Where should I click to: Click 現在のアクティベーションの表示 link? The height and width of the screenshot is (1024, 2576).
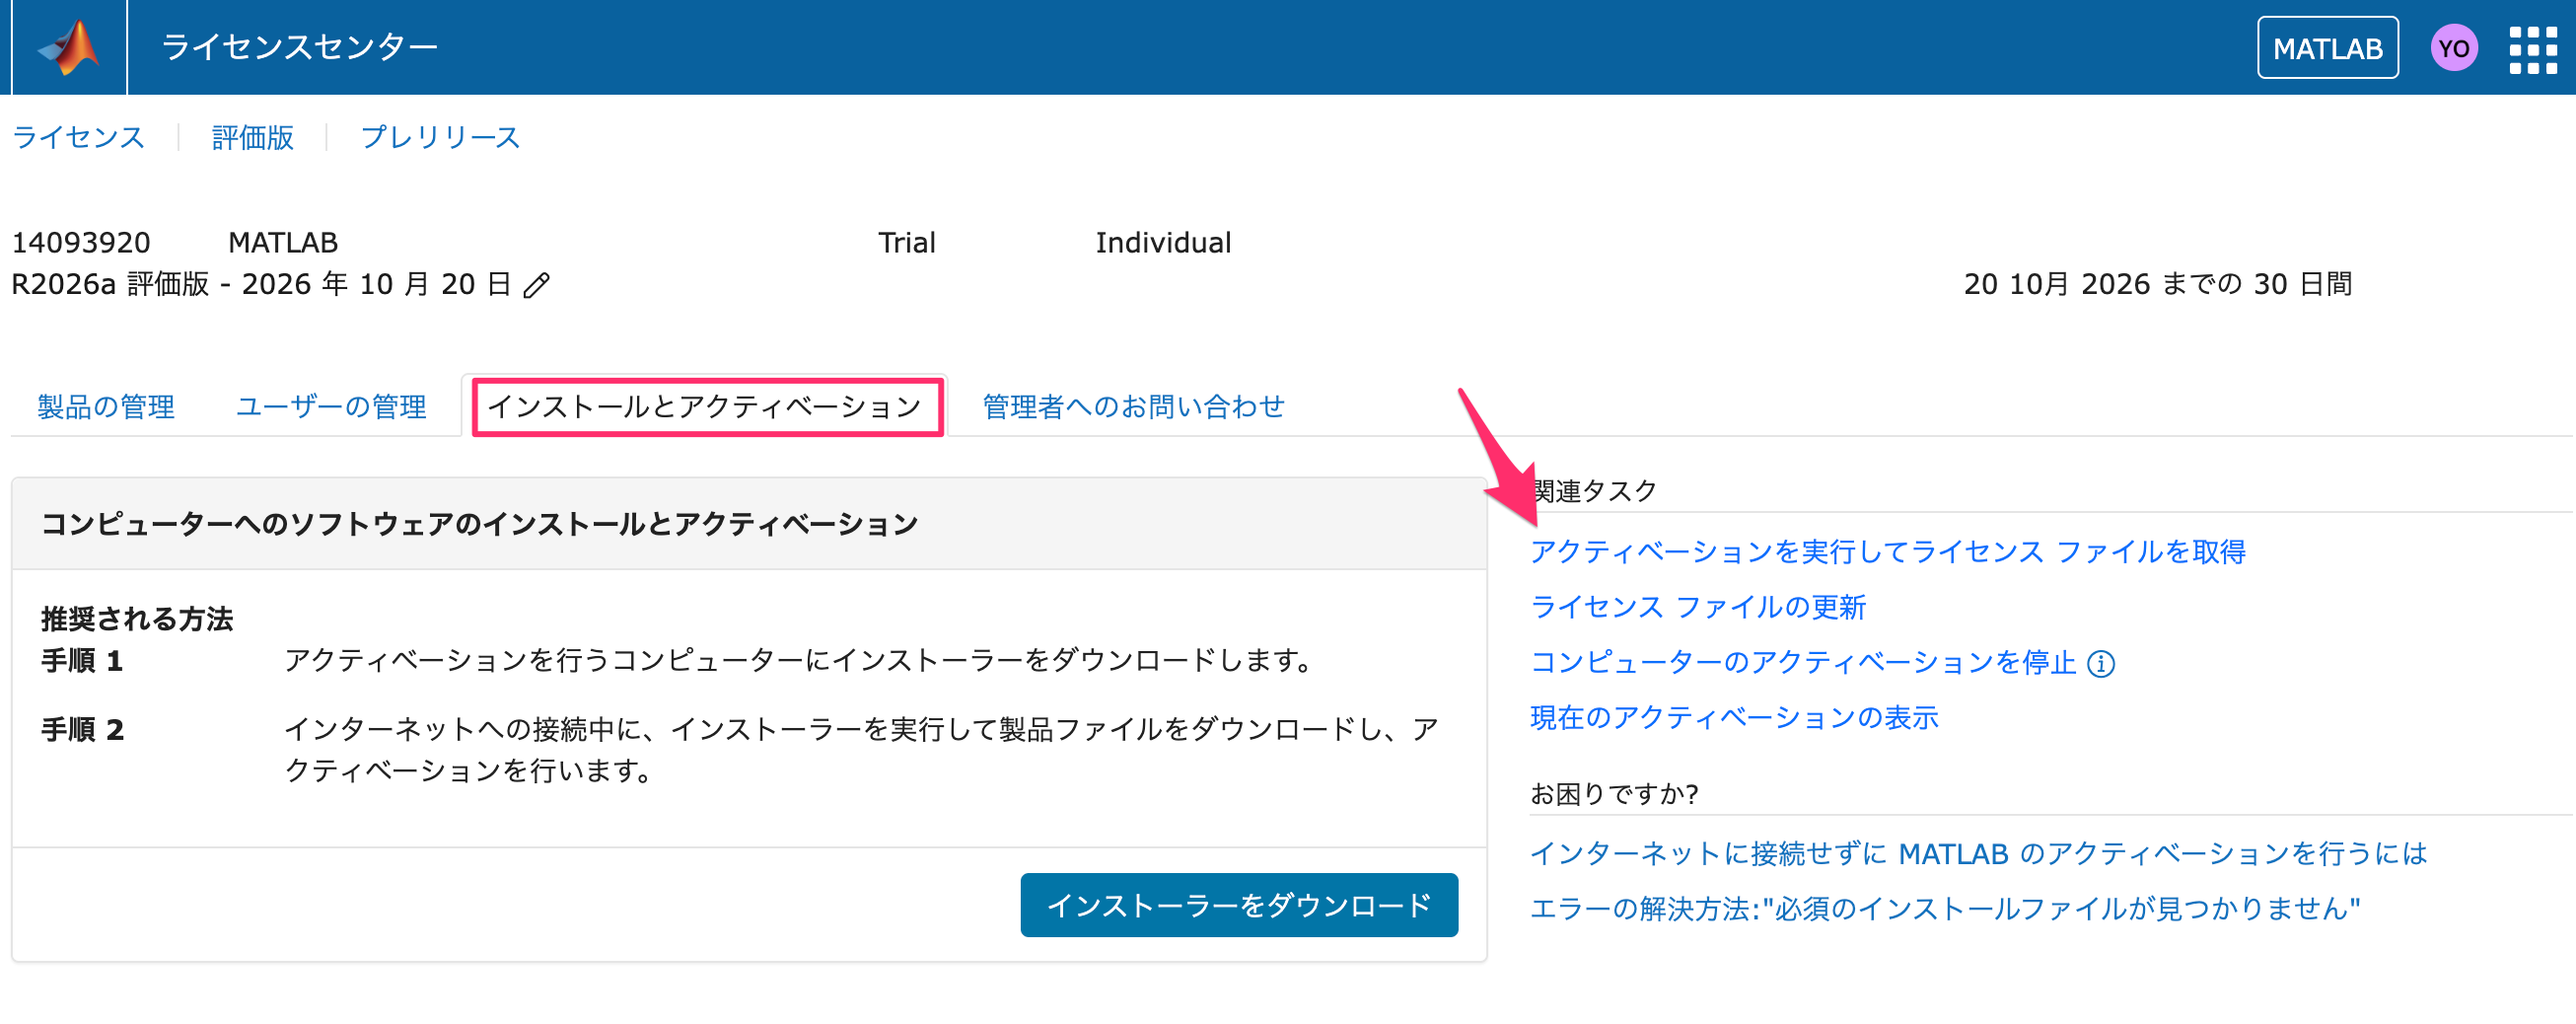1734,717
